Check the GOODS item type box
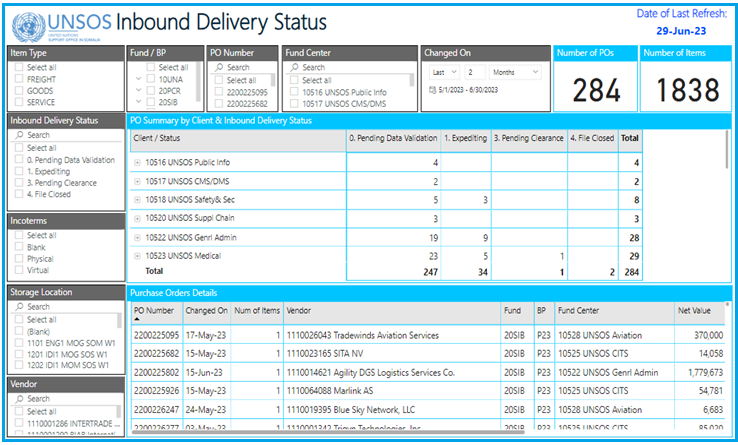738x445 pixels. 19,90
